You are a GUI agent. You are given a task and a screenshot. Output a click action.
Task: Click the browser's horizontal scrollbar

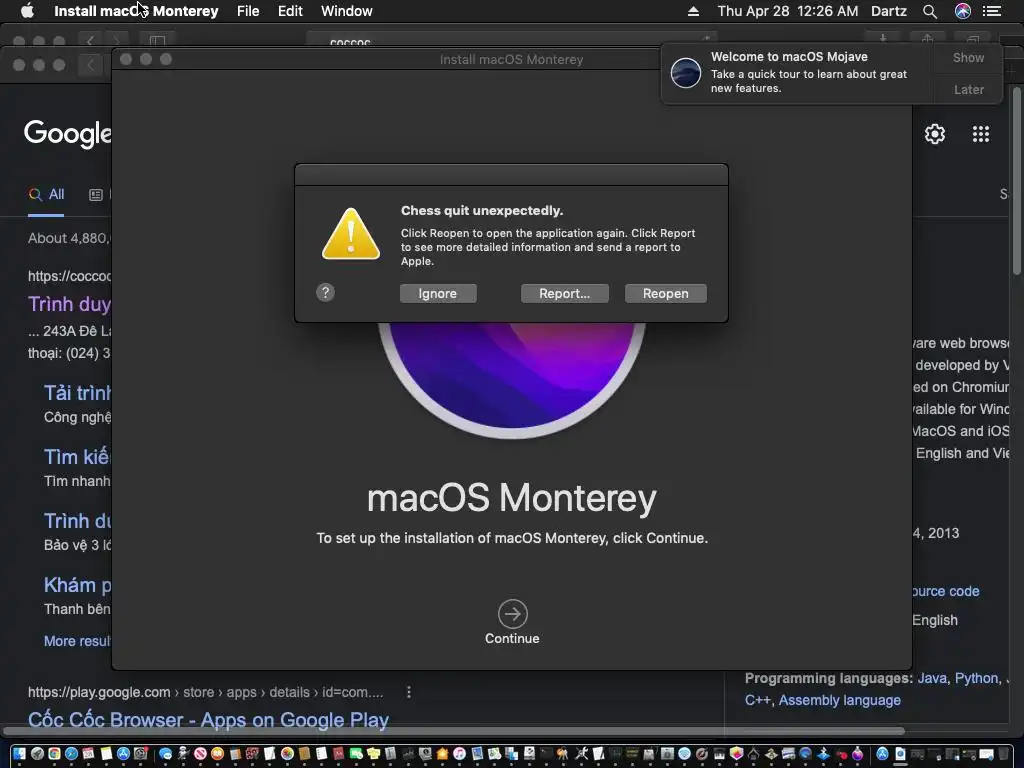[x=454, y=731]
